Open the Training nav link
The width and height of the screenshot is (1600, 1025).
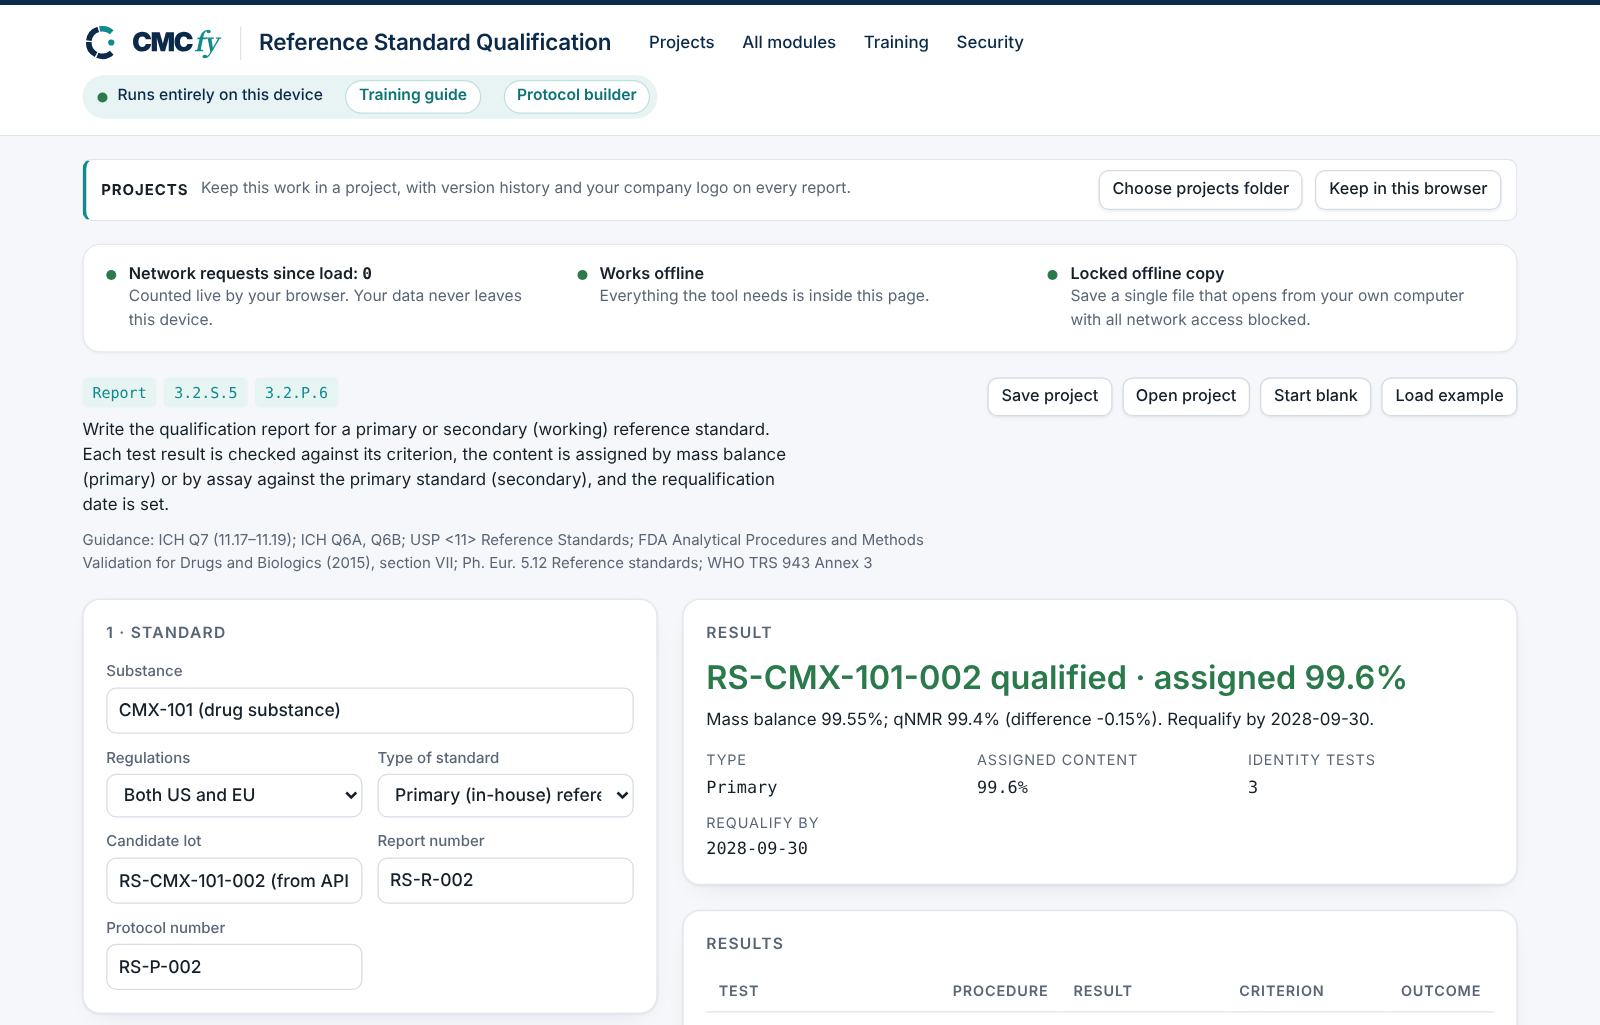896,42
